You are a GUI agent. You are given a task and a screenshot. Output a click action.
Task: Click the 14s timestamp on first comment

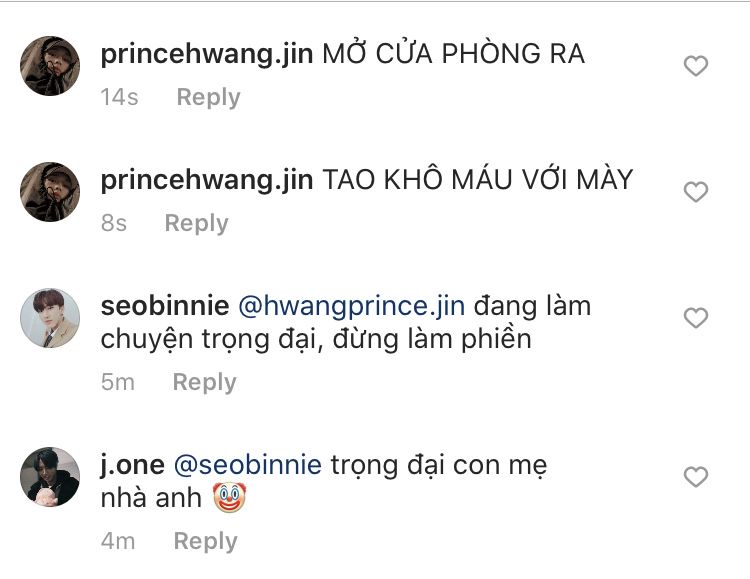pos(120,97)
